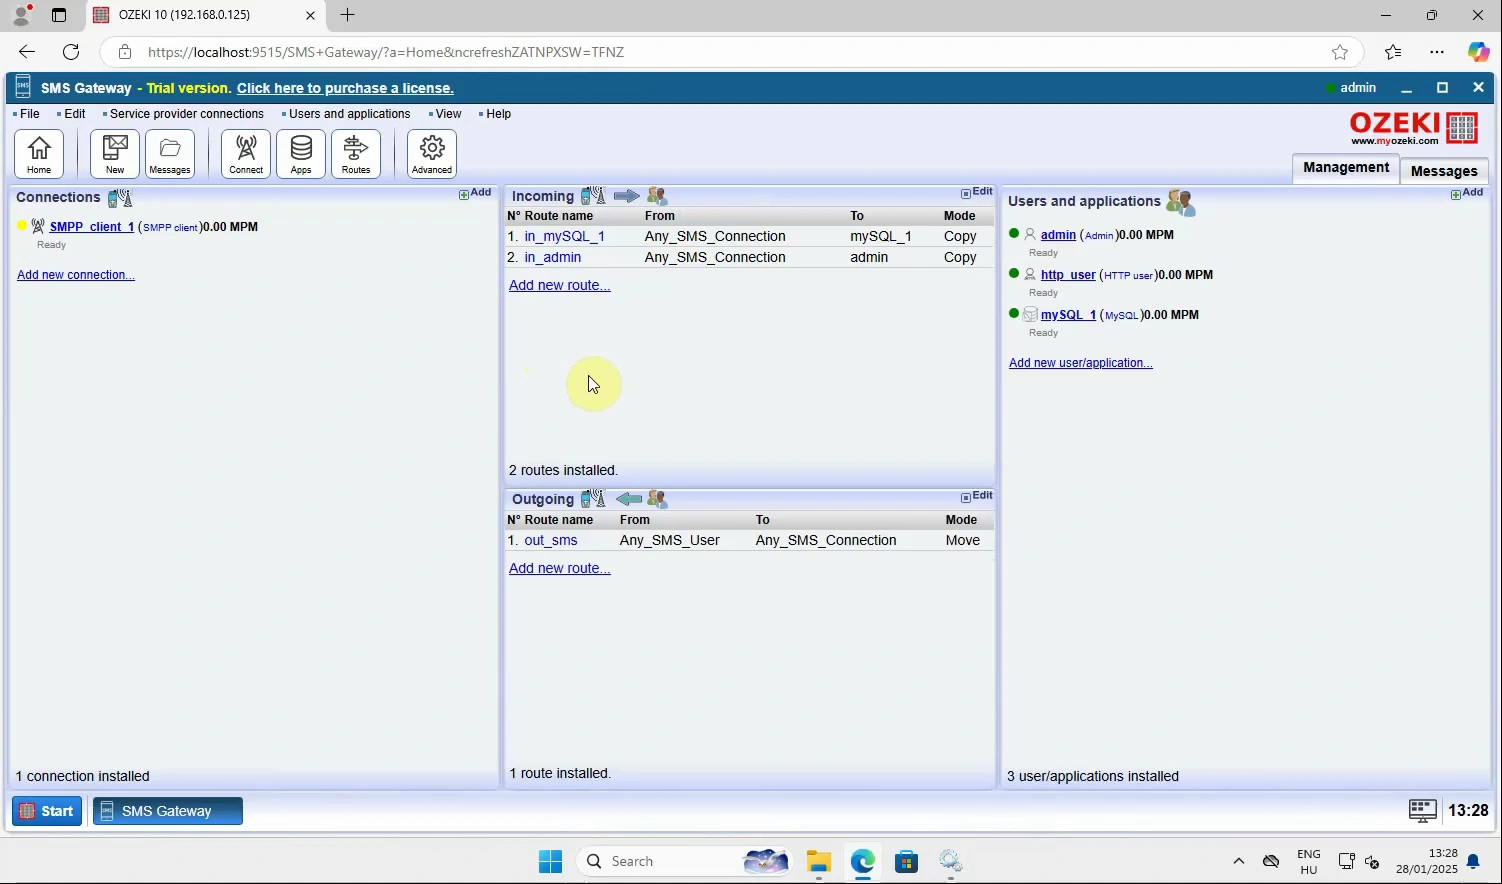Click Edit button in Outgoing panel
This screenshot has width=1502, height=884.
click(x=977, y=496)
